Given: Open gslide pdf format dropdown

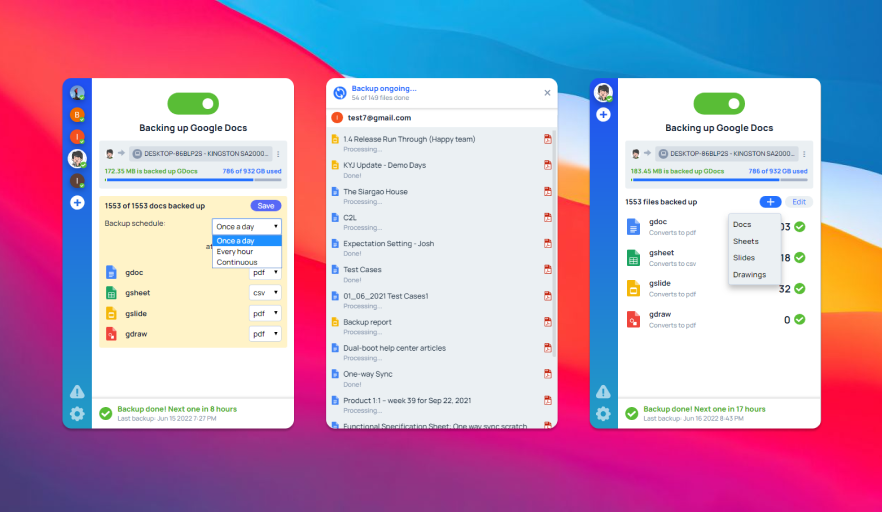Looking at the screenshot, I should (265, 313).
